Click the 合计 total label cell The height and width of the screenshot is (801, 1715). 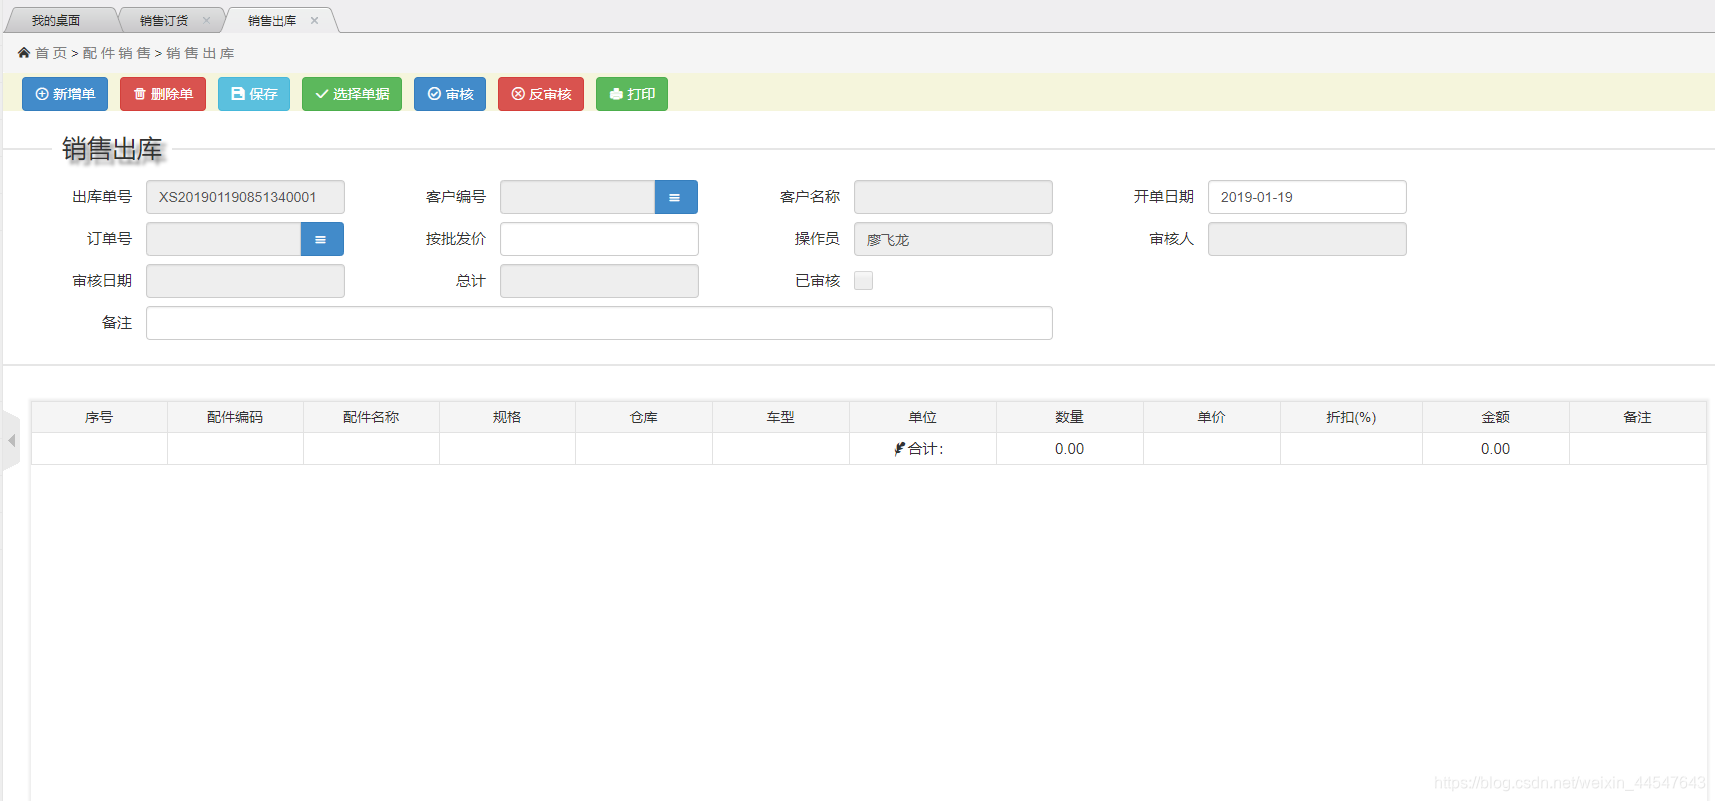click(923, 449)
